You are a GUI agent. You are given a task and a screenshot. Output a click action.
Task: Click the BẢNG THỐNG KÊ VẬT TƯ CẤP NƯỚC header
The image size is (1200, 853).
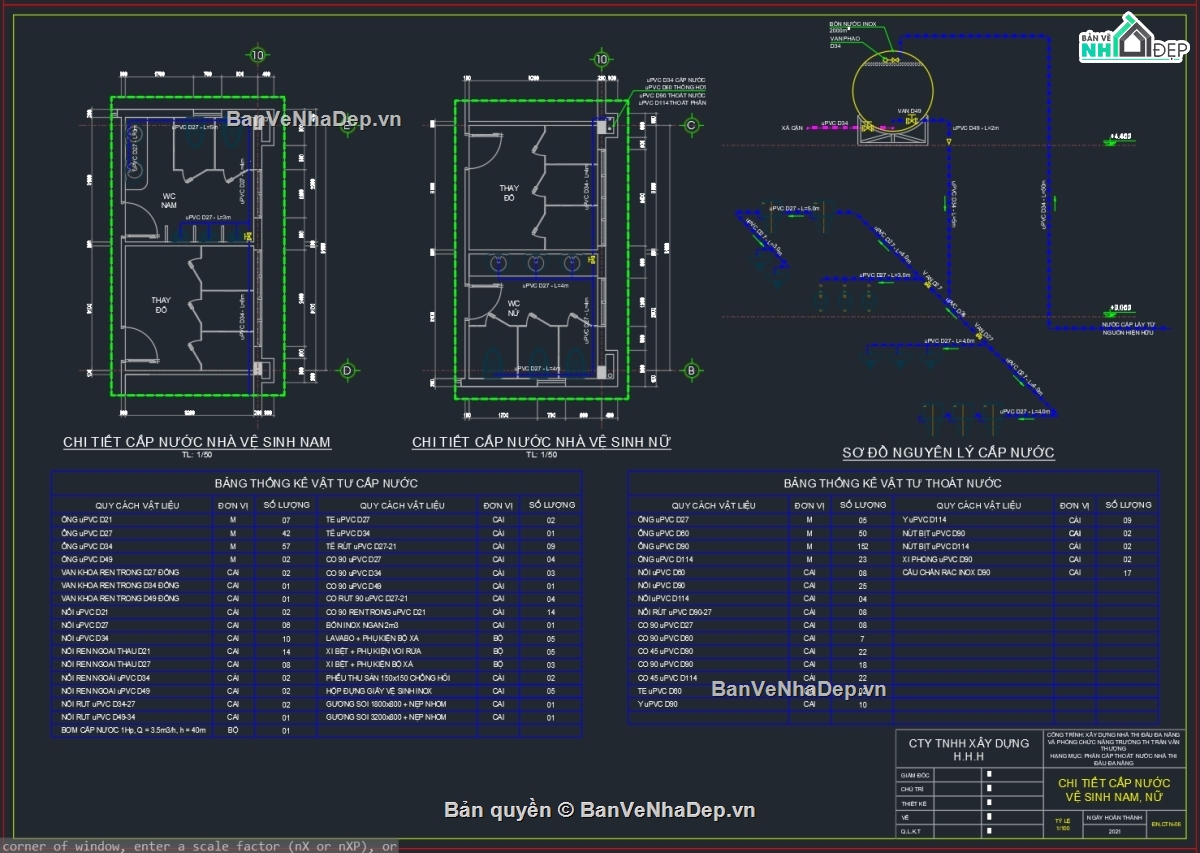point(316,484)
